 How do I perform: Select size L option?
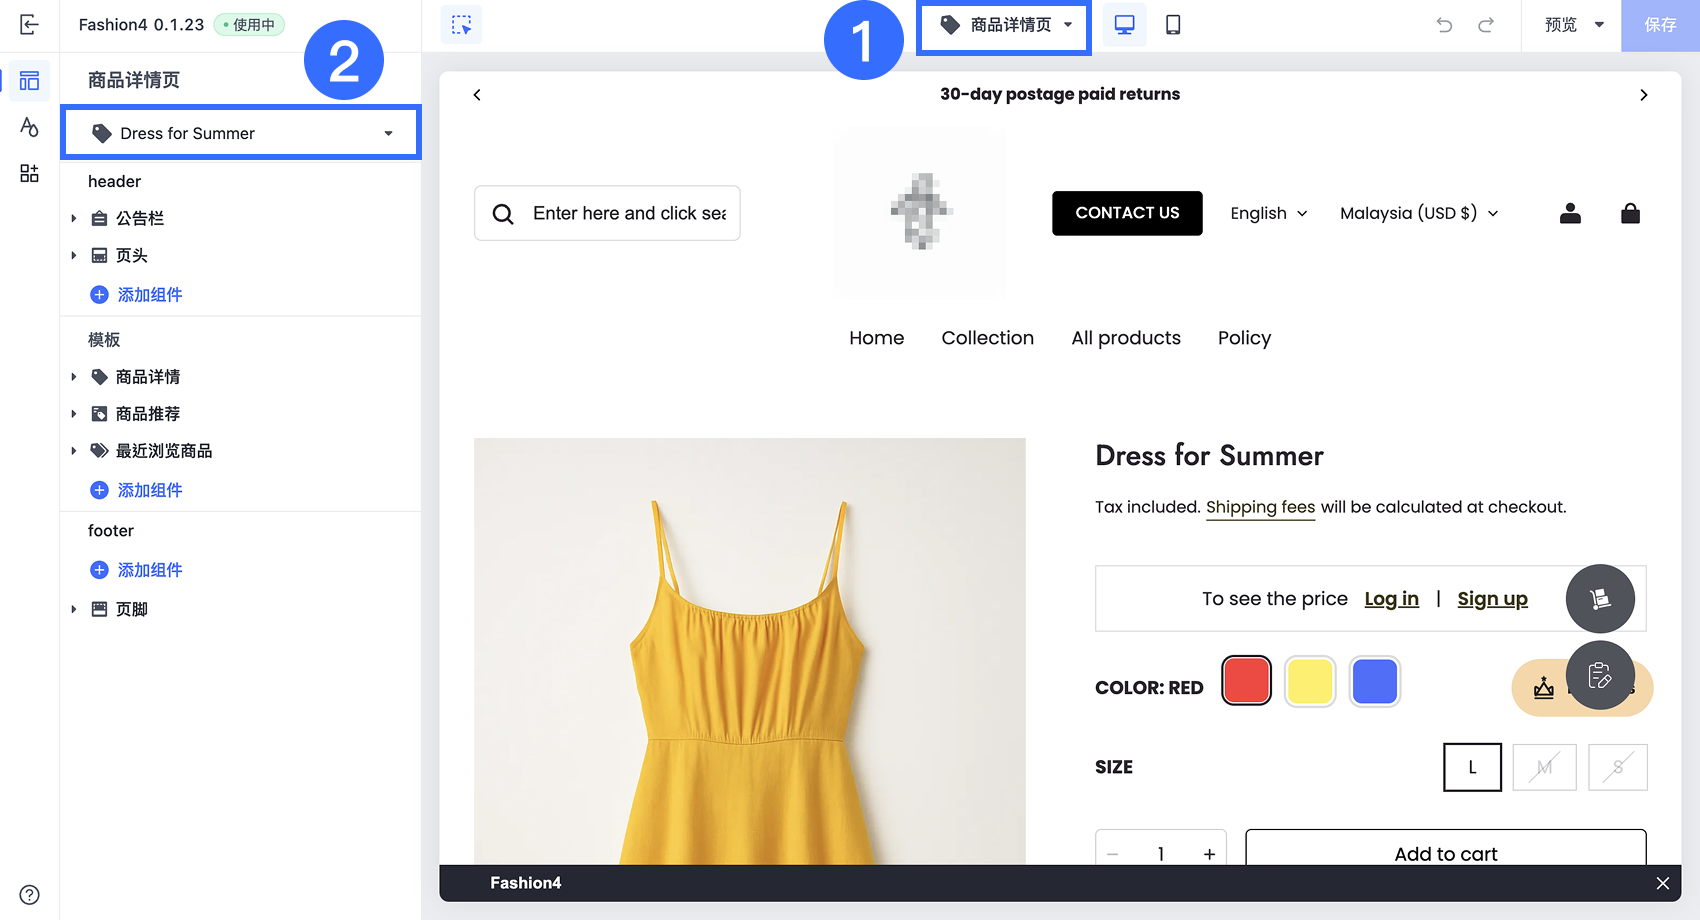pos(1472,767)
